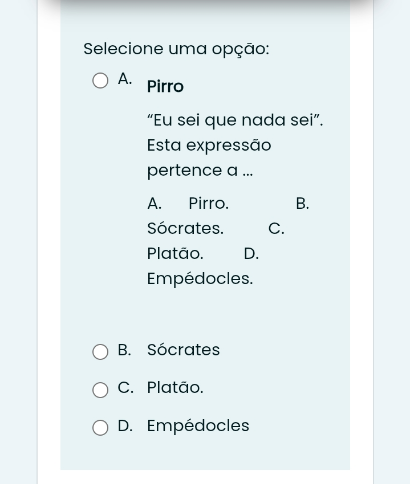
Task: Click the Platão answer label beside C
Action: pos(175,387)
